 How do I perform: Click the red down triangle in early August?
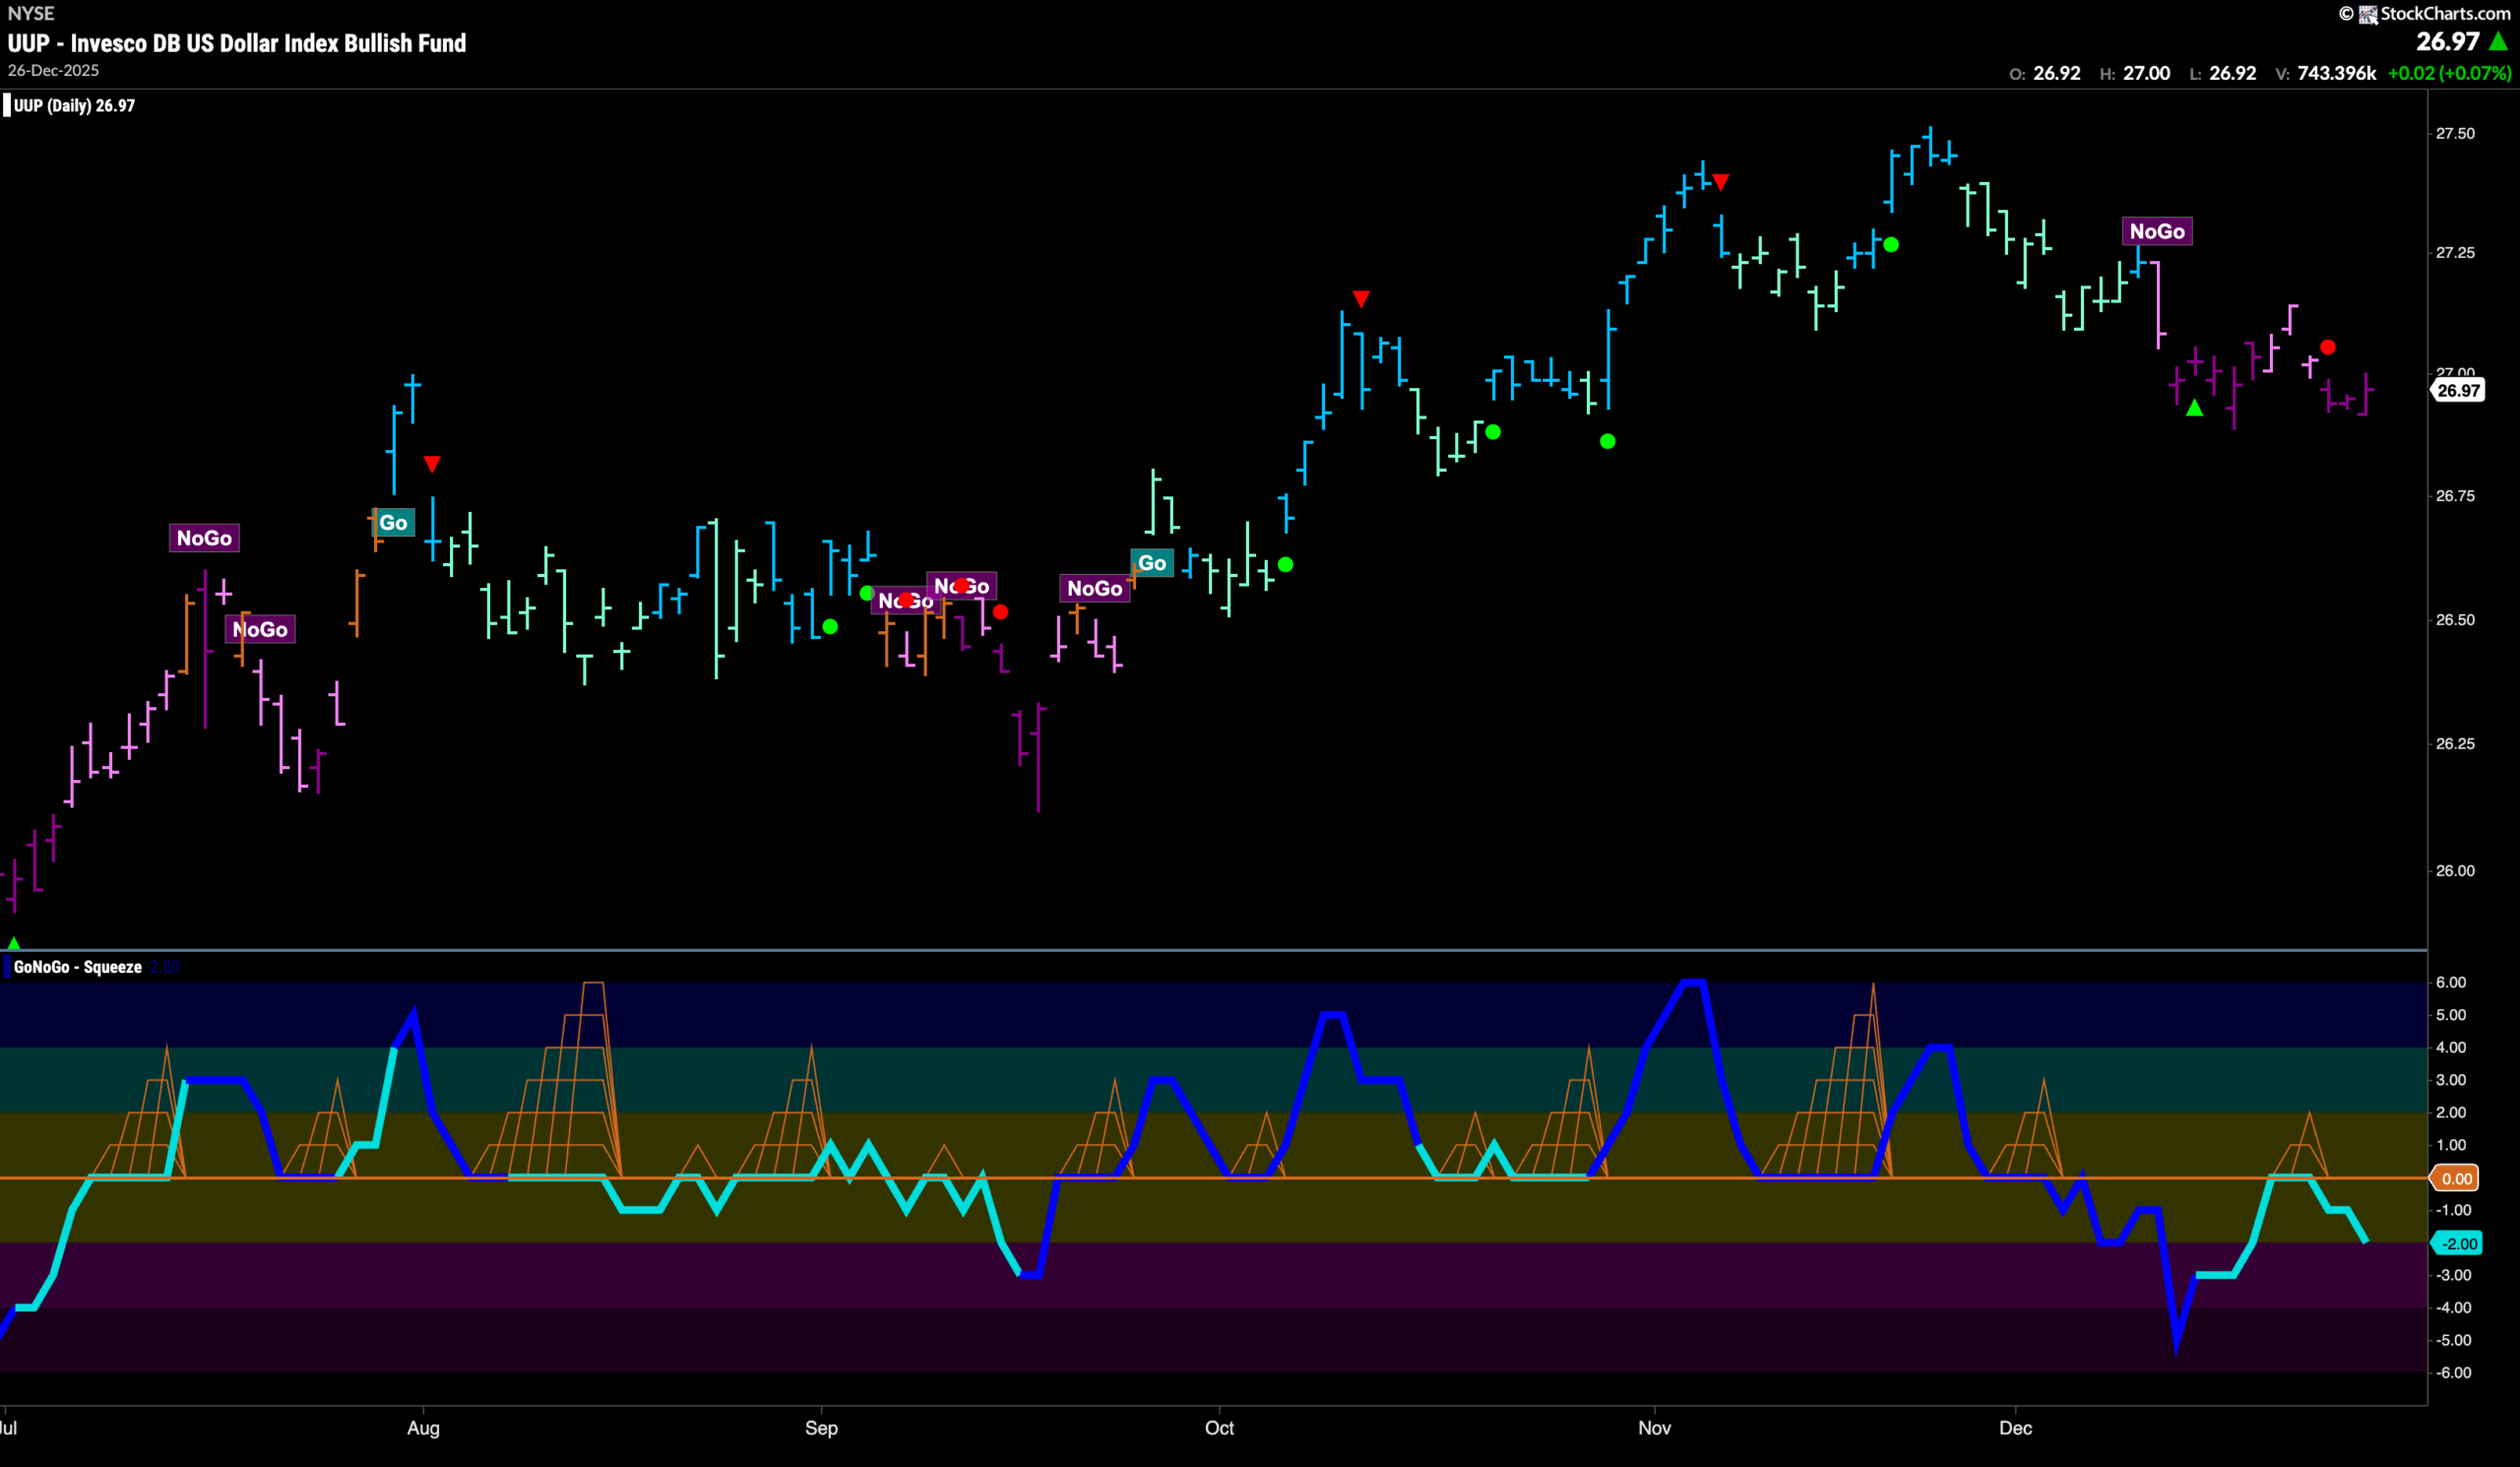point(432,464)
